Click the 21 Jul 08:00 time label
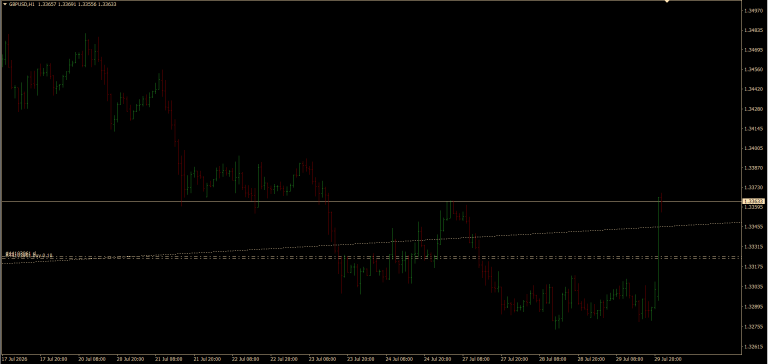The image size is (768, 364). click(x=169, y=359)
